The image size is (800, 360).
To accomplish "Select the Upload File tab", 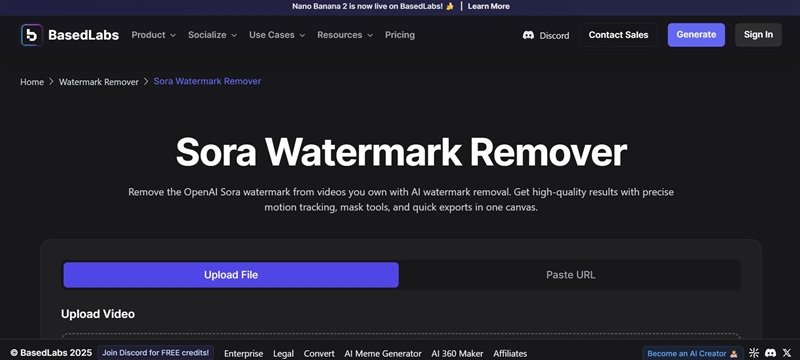I will point(231,275).
